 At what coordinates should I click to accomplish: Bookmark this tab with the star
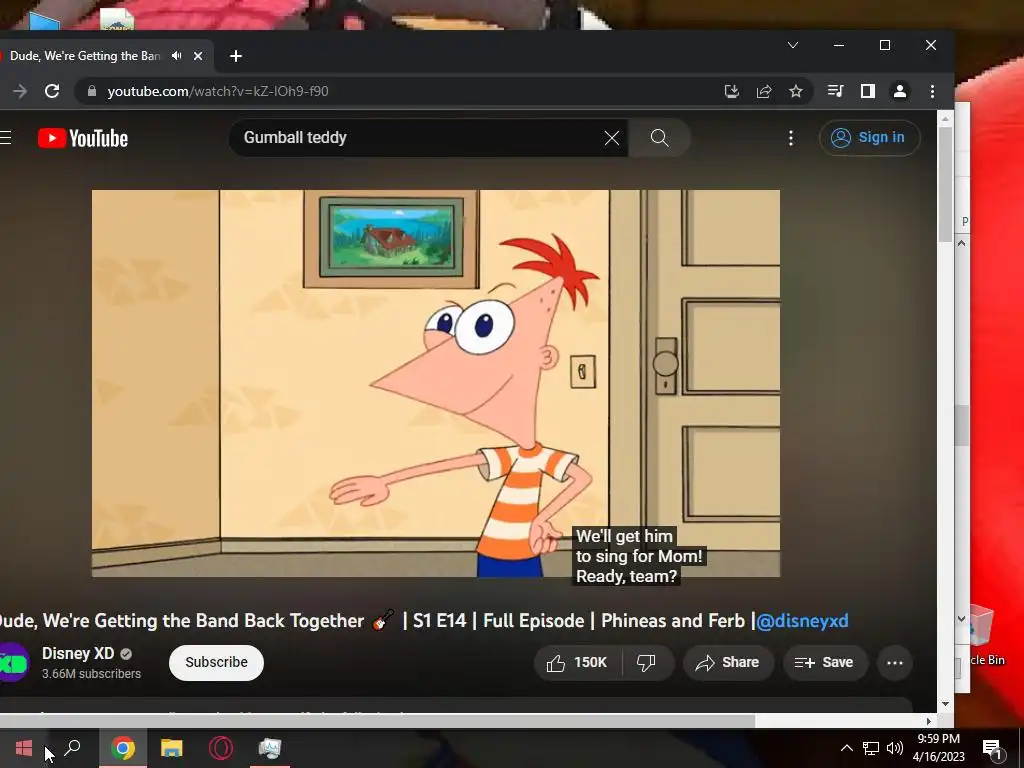[795, 91]
